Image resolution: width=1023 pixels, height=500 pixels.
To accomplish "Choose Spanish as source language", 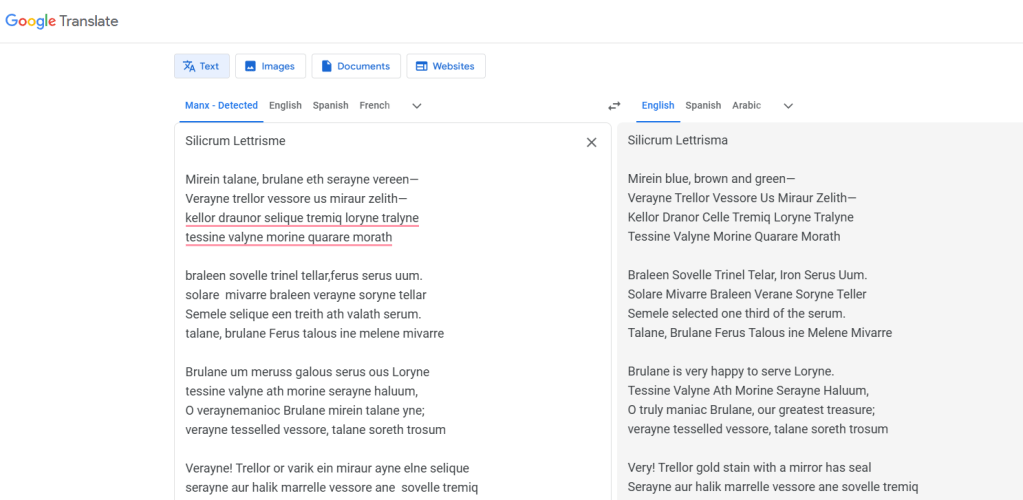I will [x=330, y=105].
